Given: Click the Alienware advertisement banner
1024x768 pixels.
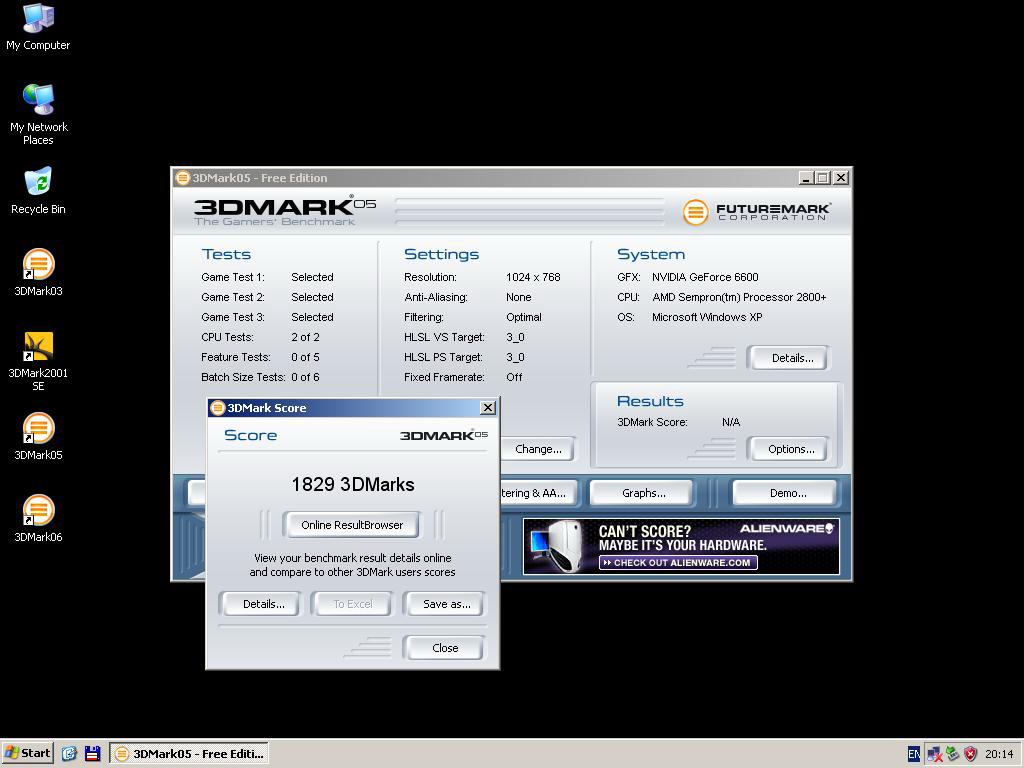Looking at the screenshot, I should [x=681, y=547].
